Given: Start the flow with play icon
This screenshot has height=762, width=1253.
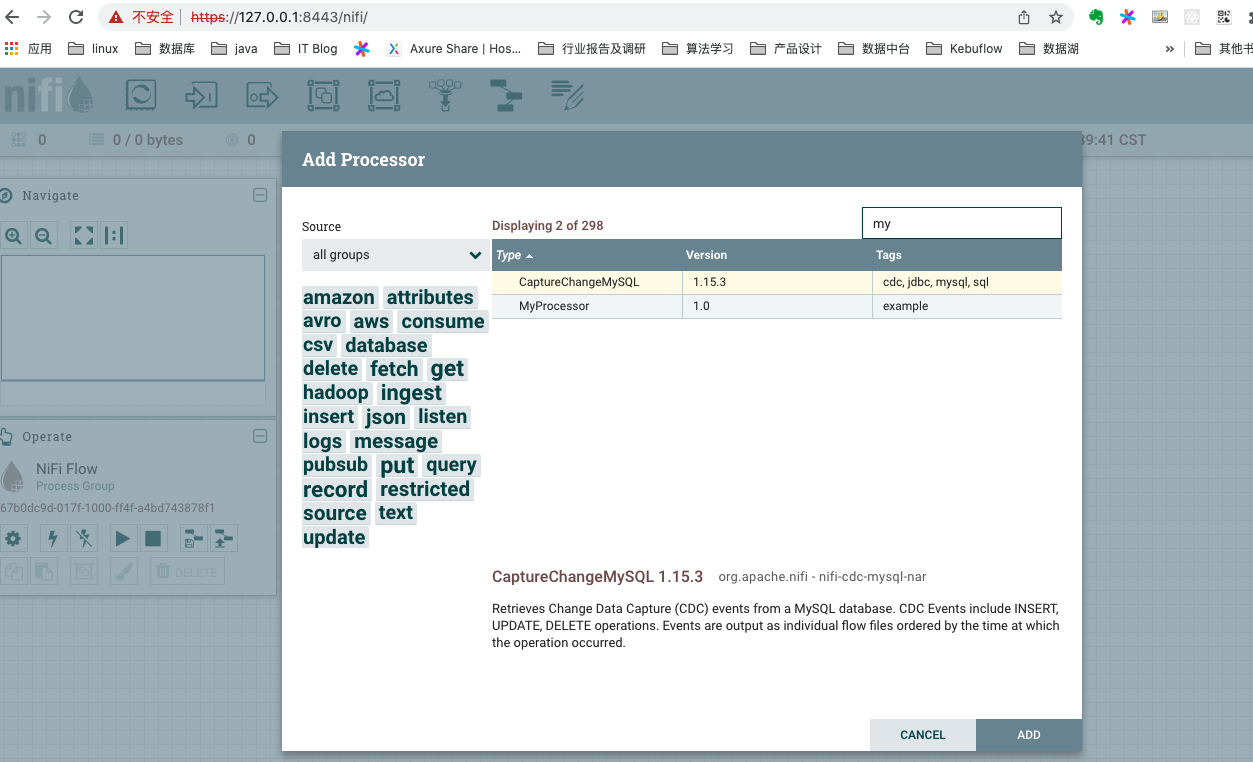Looking at the screenshot, I should [x=122, y=539].
